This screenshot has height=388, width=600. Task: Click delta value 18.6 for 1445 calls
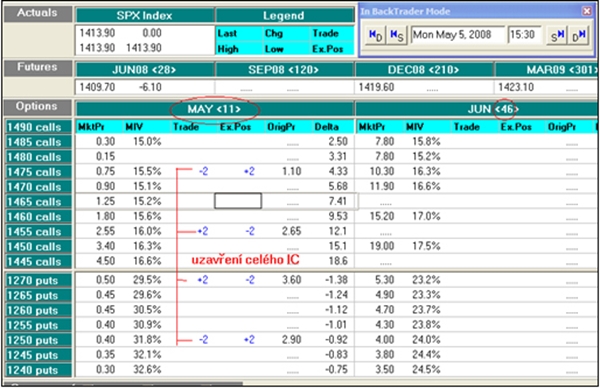[338, 261]
